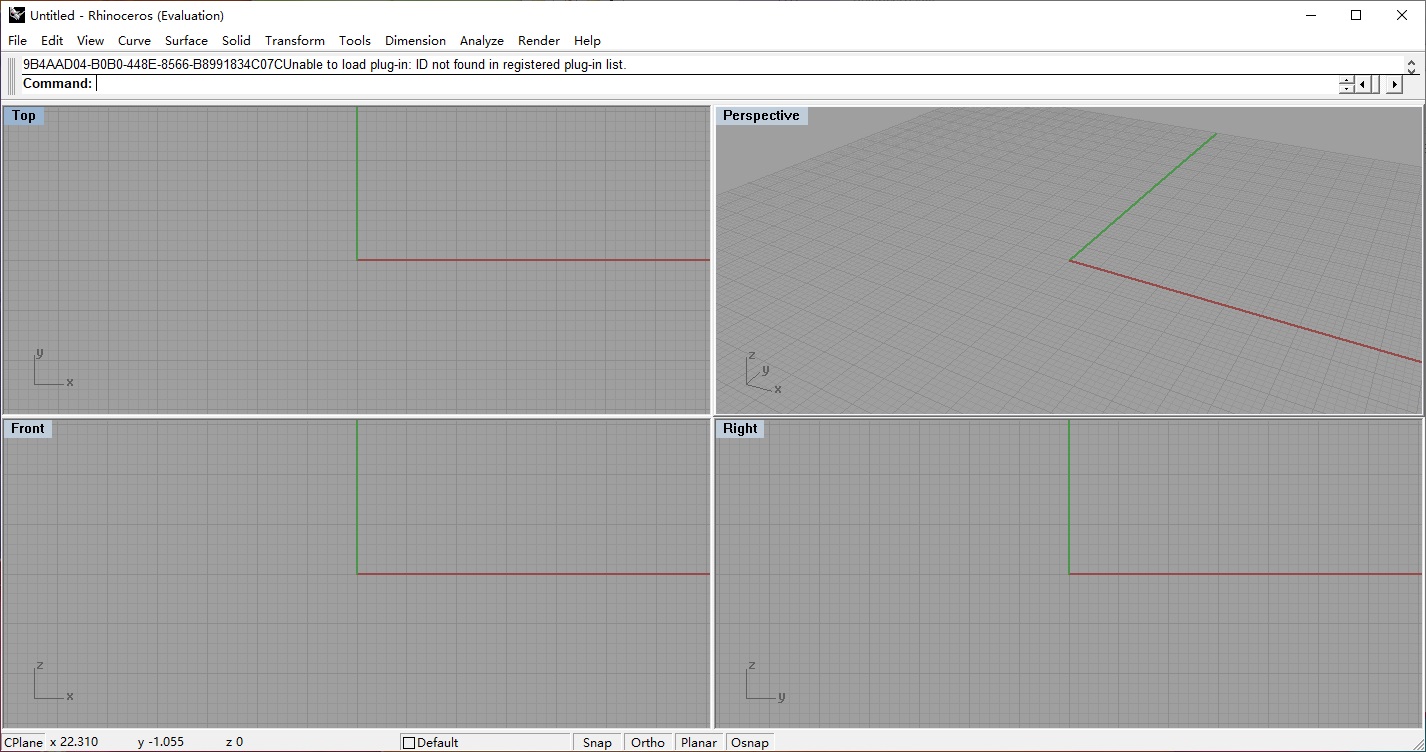Screen dimensions: 1426x752
Task: Toggle Osnap in the status bar
Action: (x=750, y=742)
